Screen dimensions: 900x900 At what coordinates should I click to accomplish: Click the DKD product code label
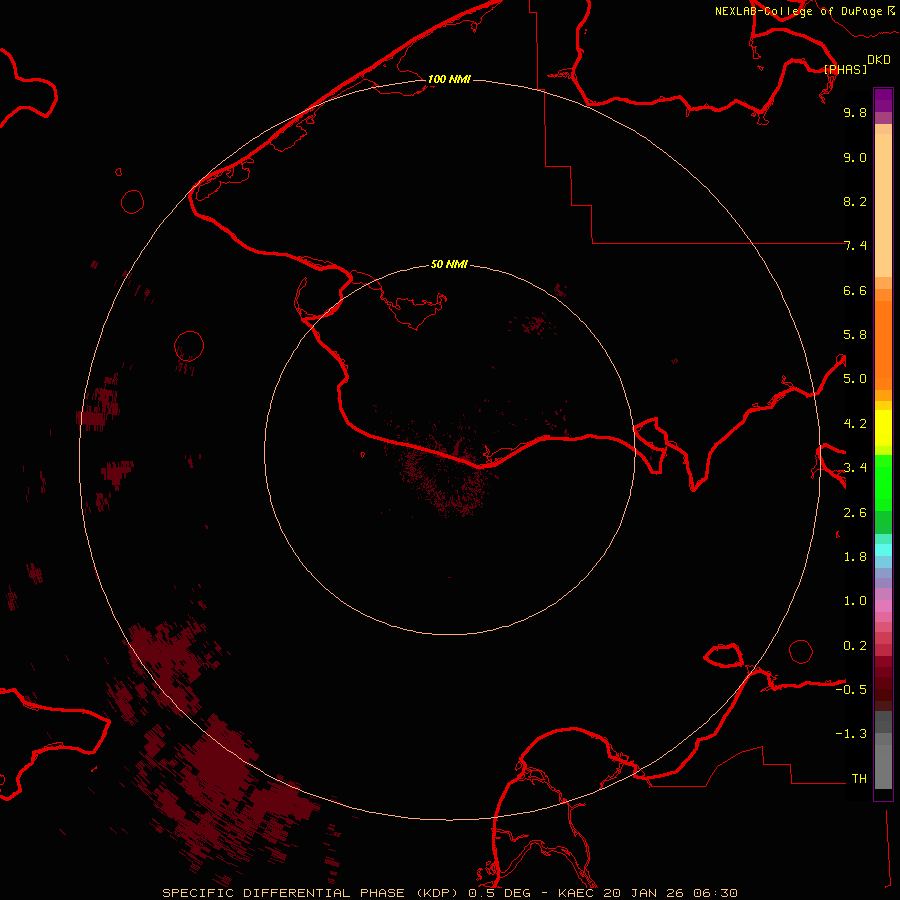(x=879, y=59)
